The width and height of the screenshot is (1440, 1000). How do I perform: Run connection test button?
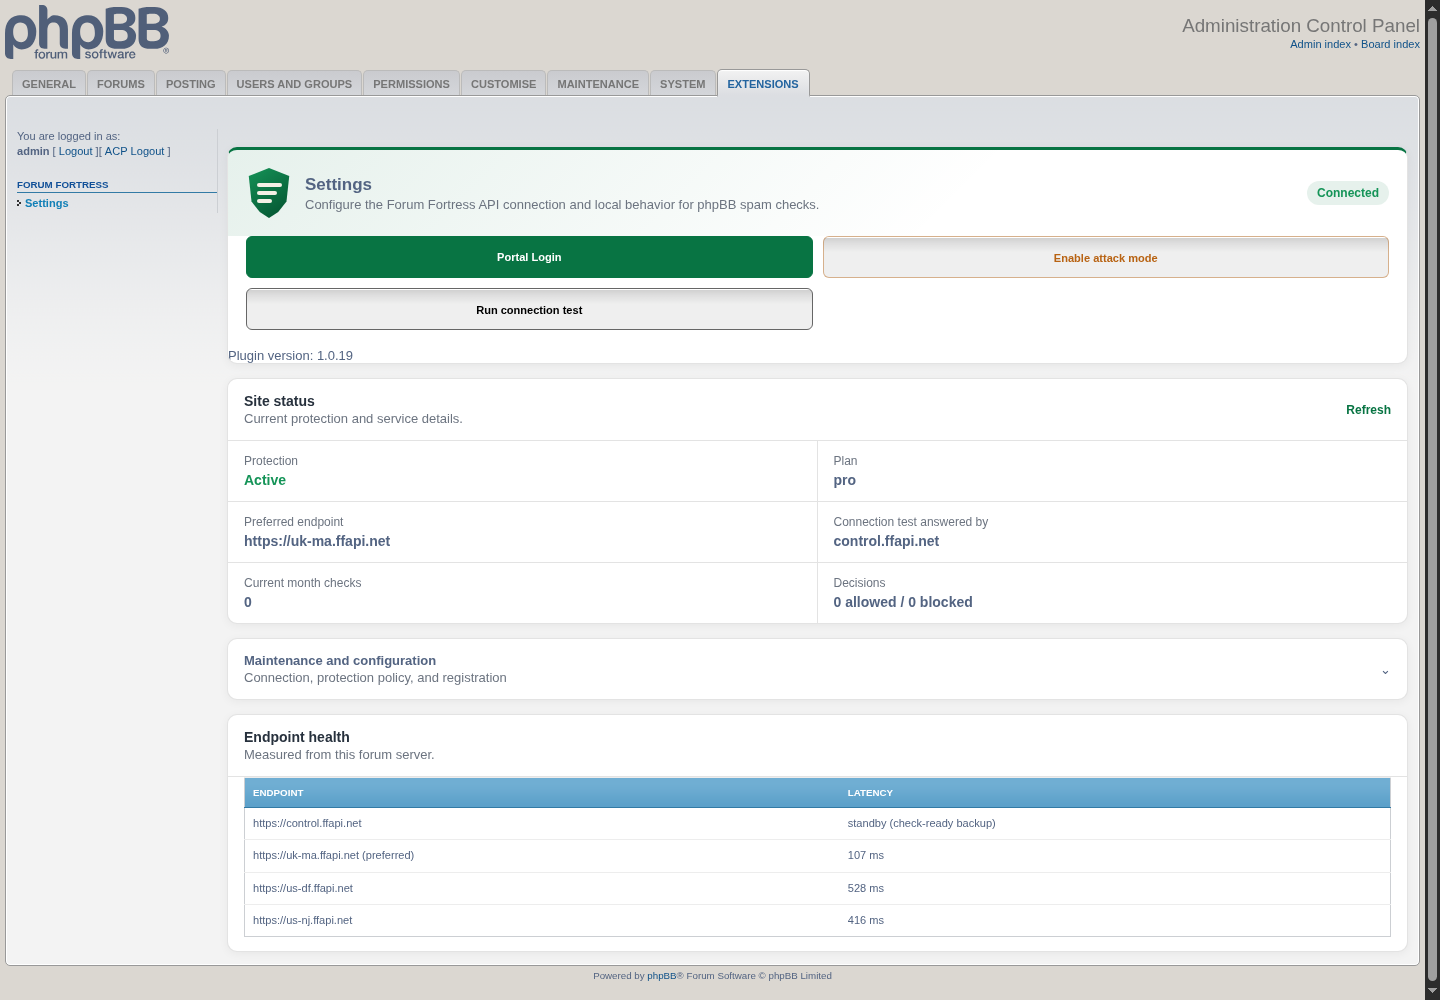click(x=529, y=310)
